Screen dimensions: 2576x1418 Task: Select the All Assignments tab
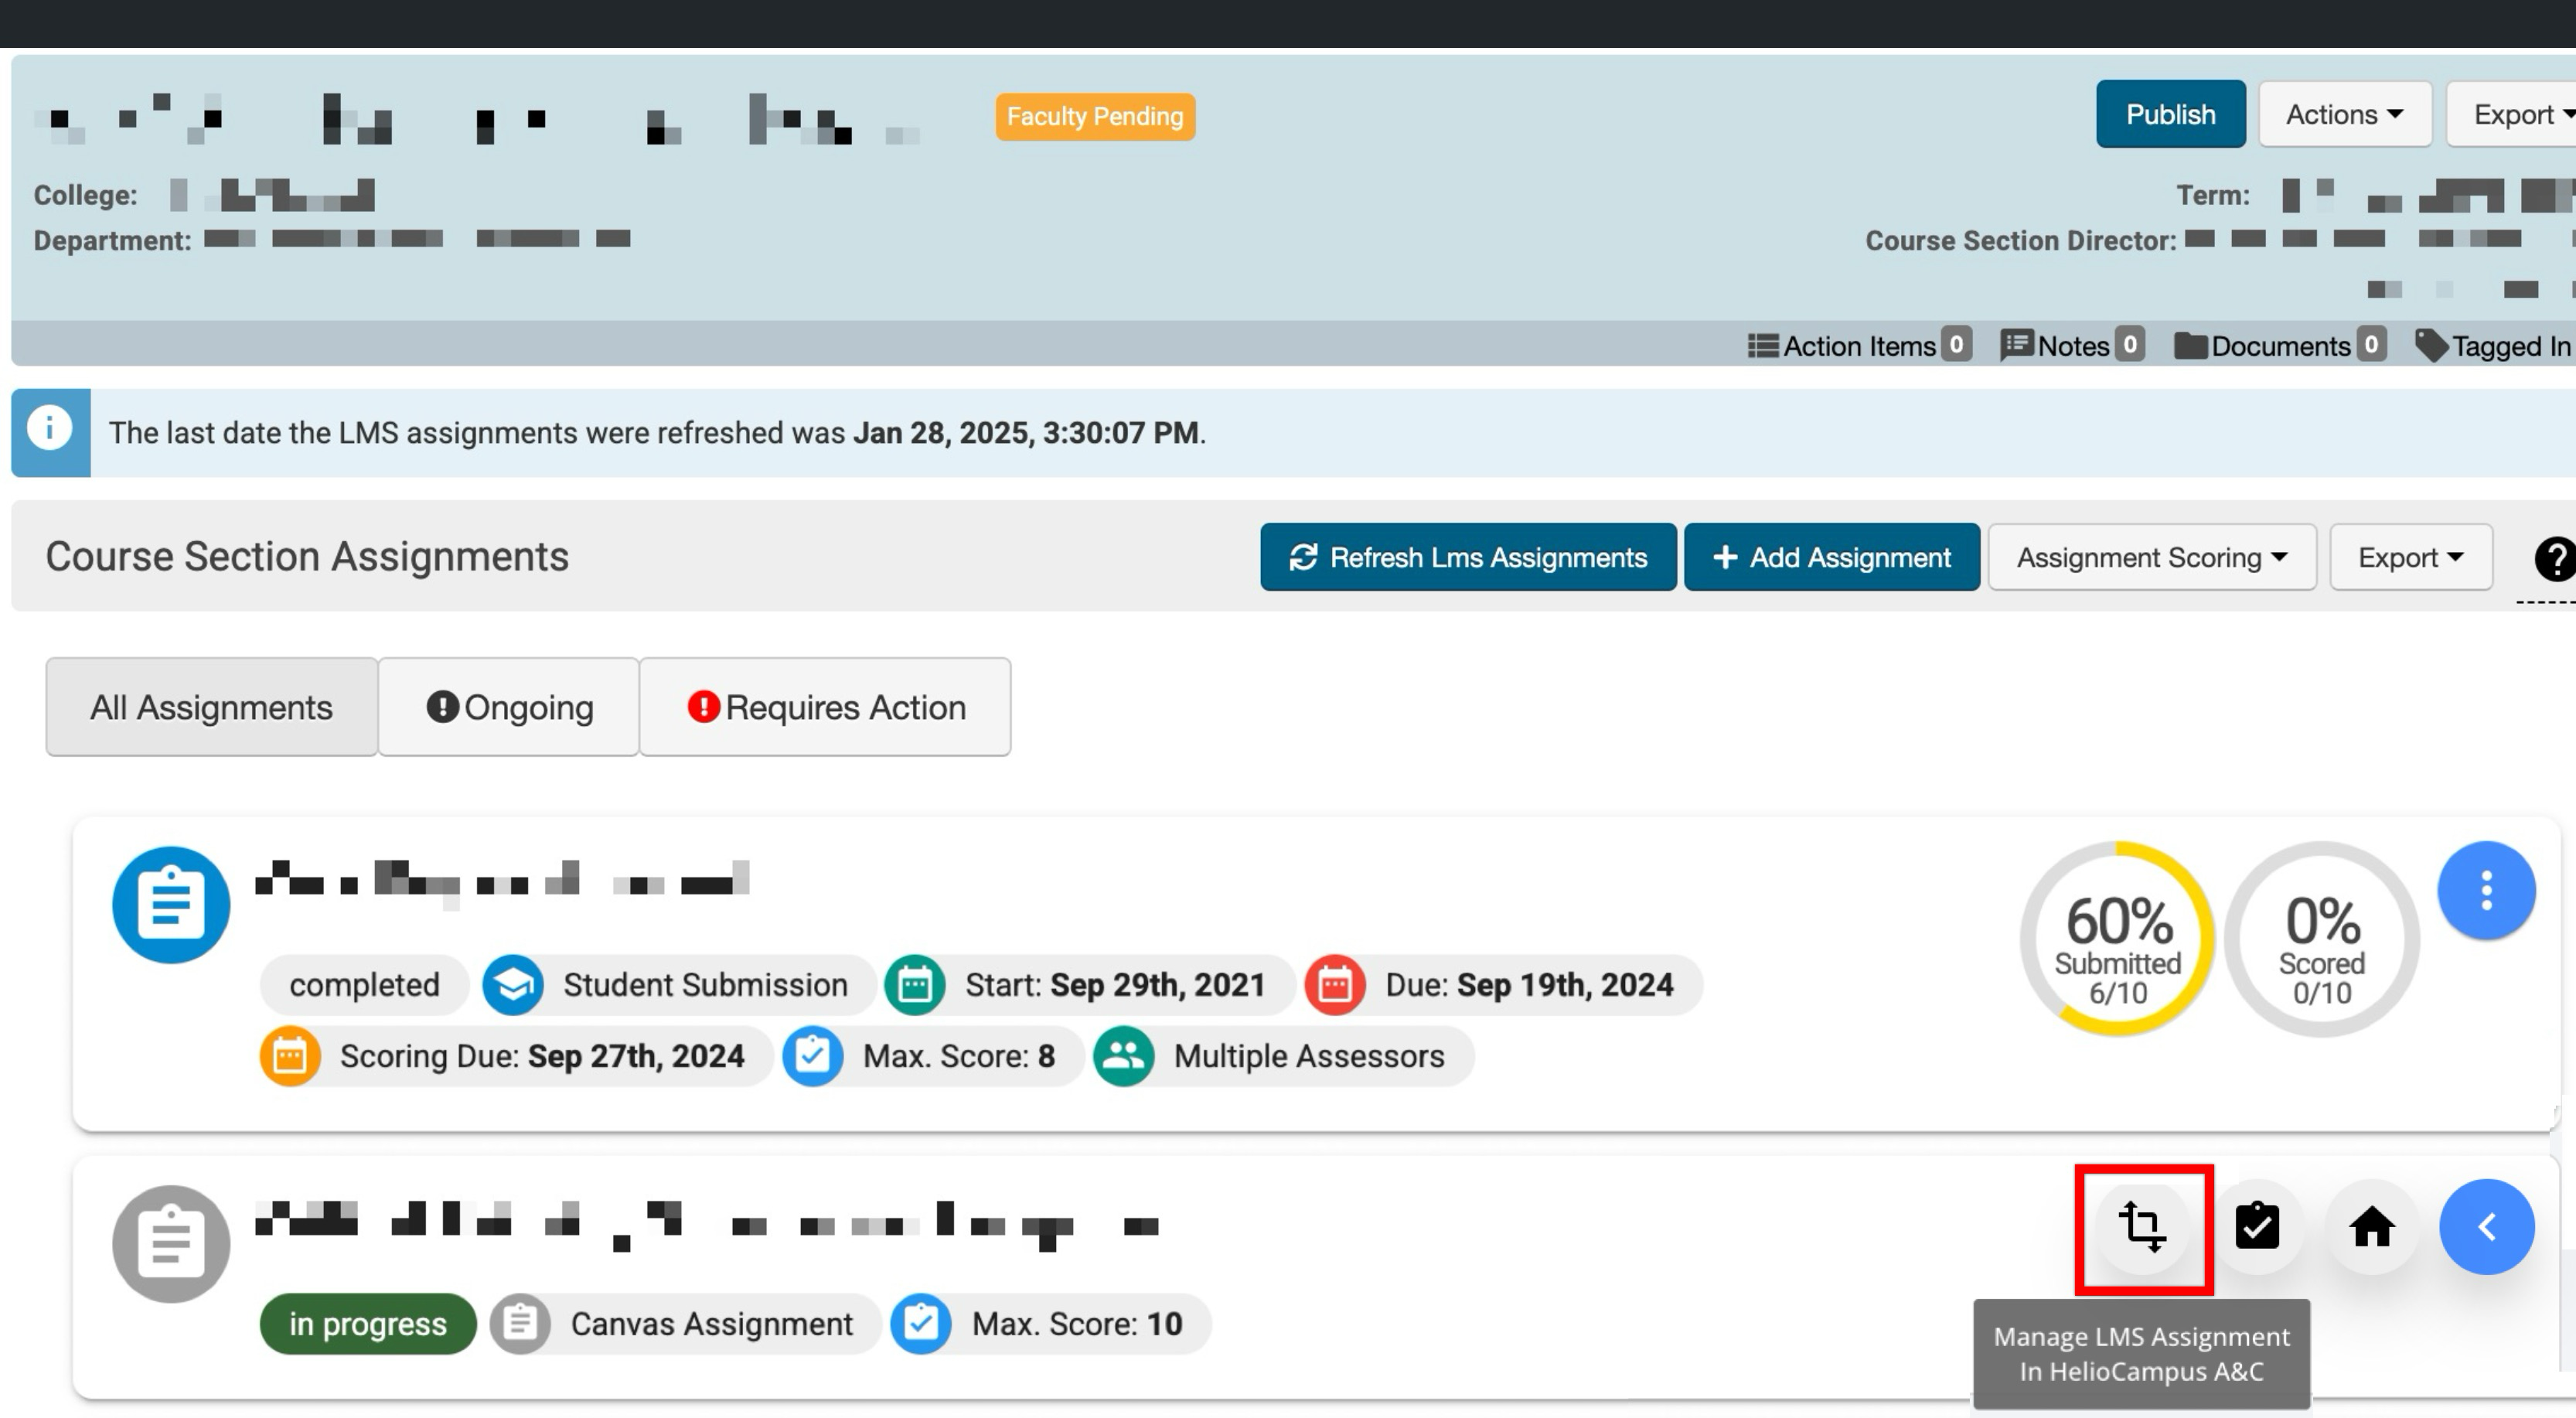coord(211,708)
